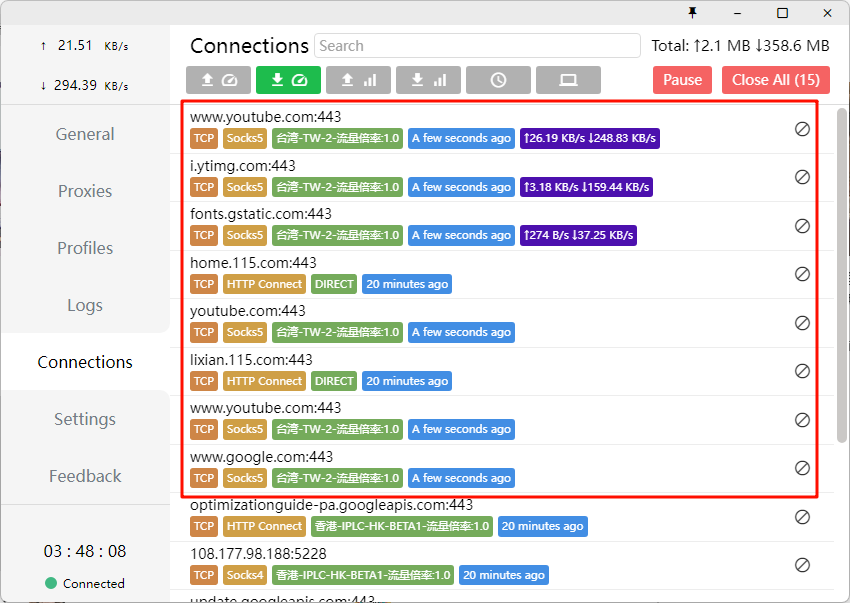This screenshot has height=603, width=850.
Task: Click Close All (15) button
Action: [775, 80]
